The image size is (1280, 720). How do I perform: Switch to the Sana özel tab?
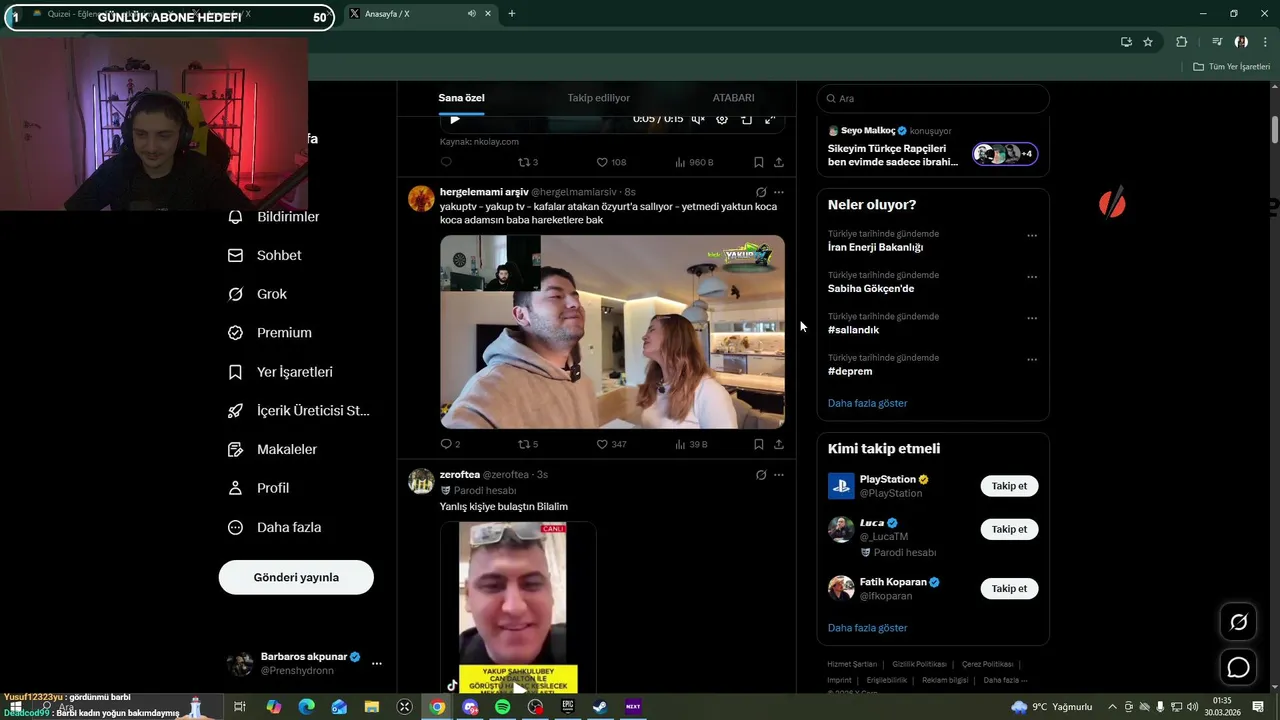461,98
